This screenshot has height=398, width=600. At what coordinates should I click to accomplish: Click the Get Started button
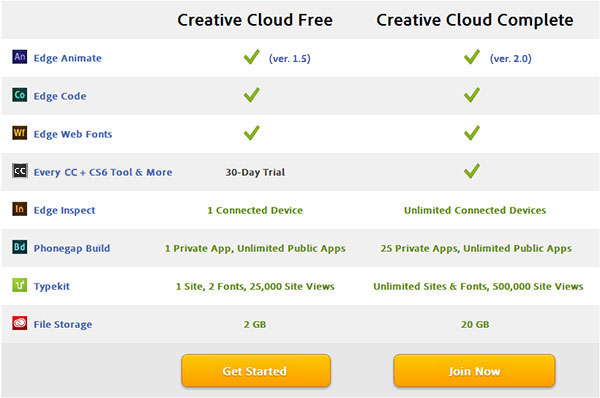pos(256,370)
